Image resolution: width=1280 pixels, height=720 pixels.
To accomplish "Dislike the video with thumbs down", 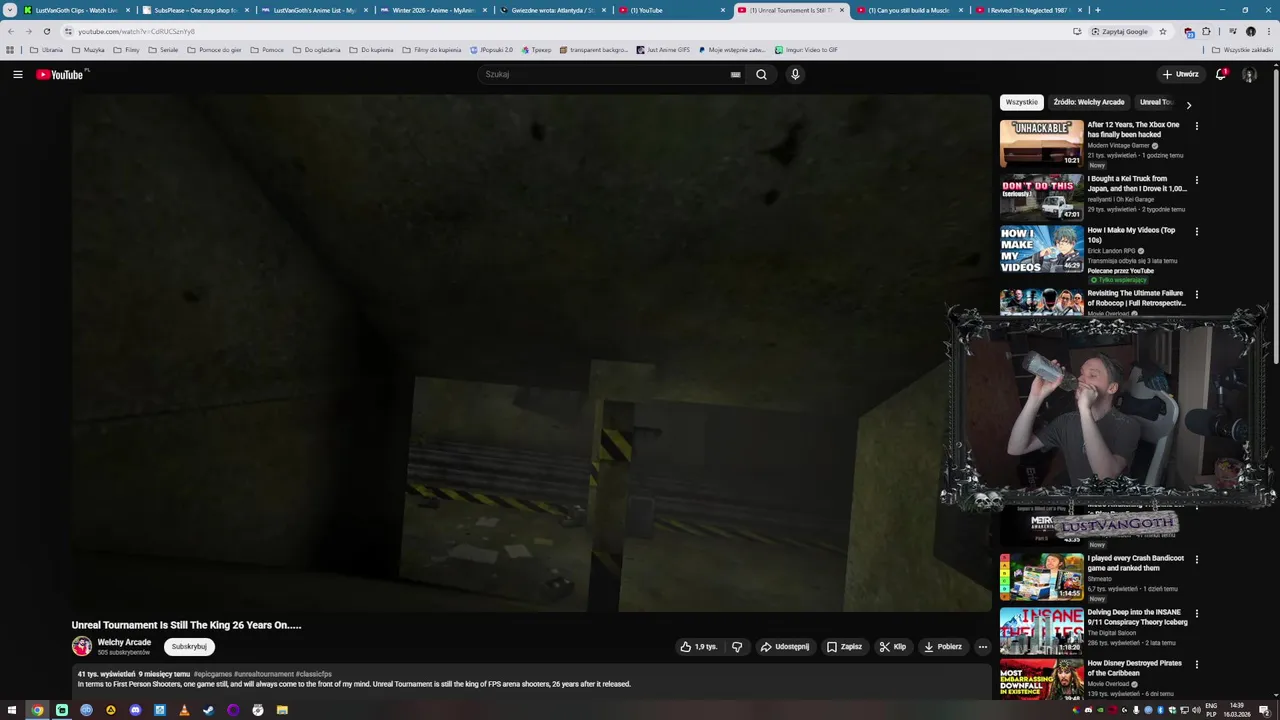I will [737, 647].
